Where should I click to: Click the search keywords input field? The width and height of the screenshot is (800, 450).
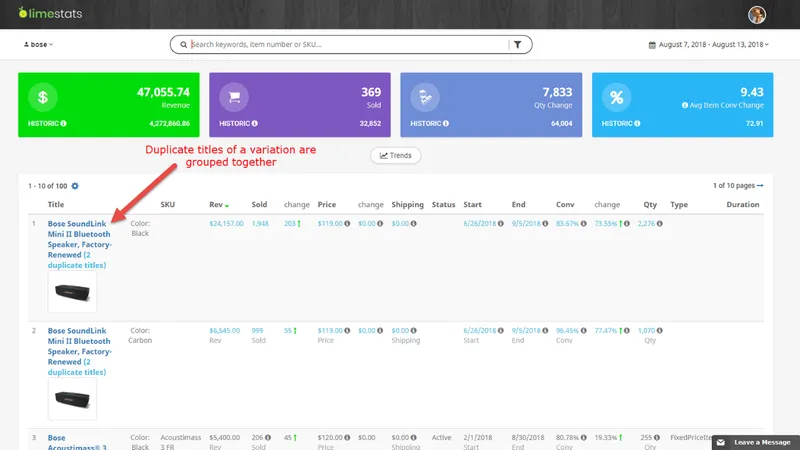pyautogui.click(x=349, y=44)
